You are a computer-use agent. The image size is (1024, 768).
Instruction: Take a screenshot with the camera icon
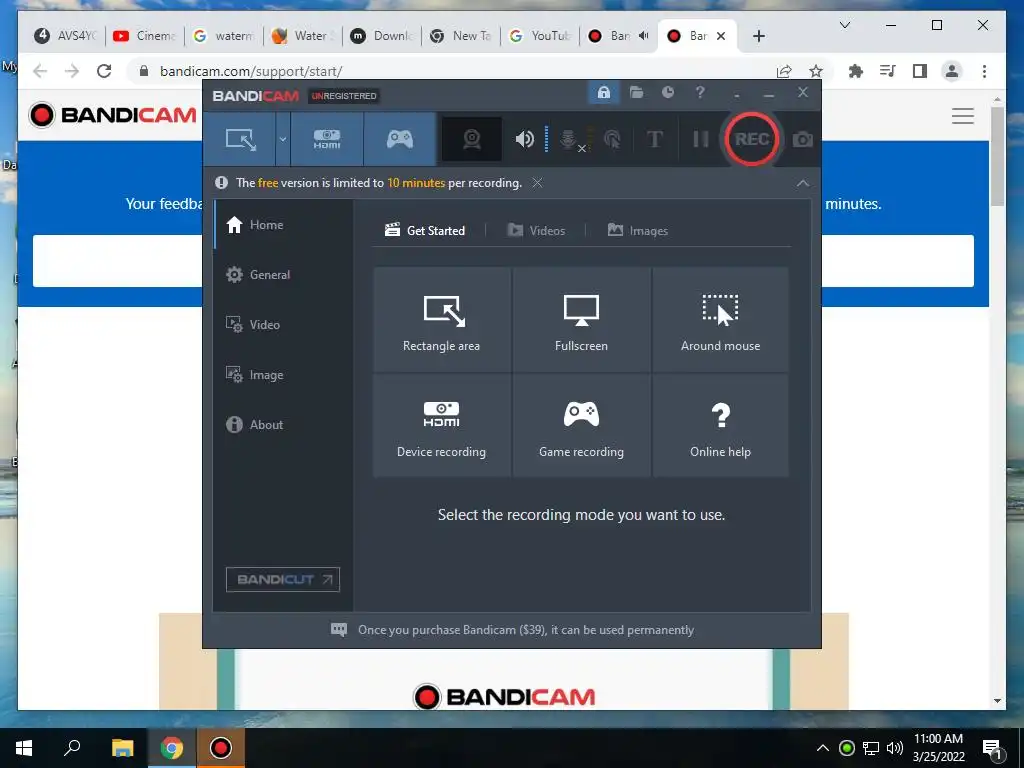[803, 140]
